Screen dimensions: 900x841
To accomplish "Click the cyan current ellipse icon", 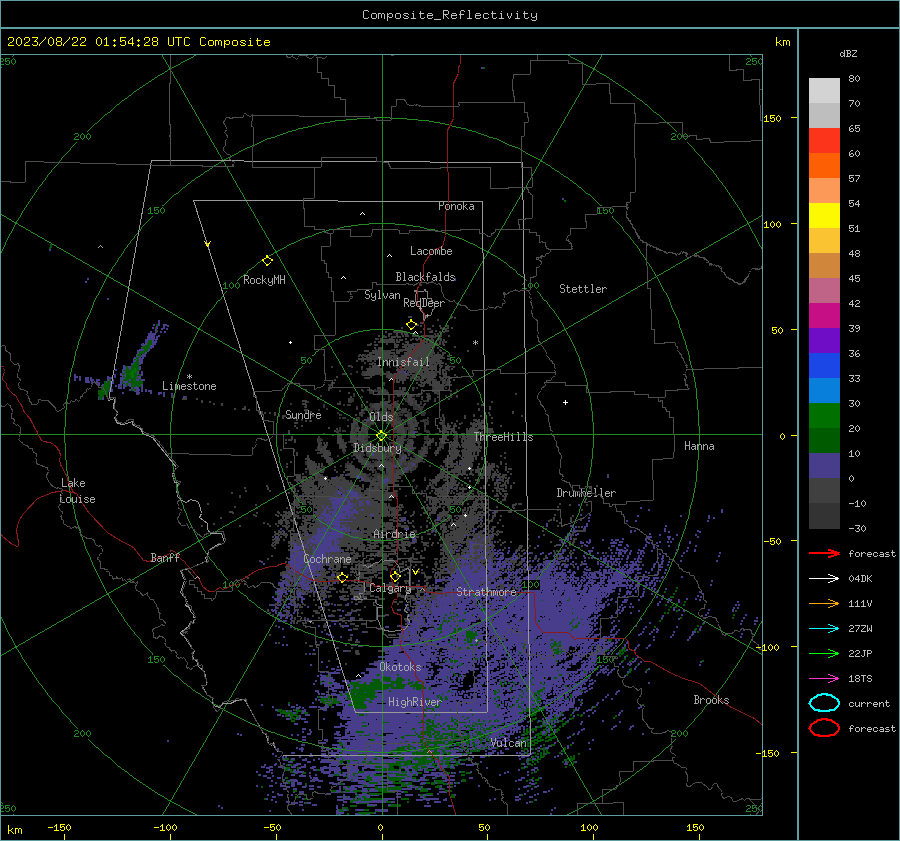I will point(824,703).
